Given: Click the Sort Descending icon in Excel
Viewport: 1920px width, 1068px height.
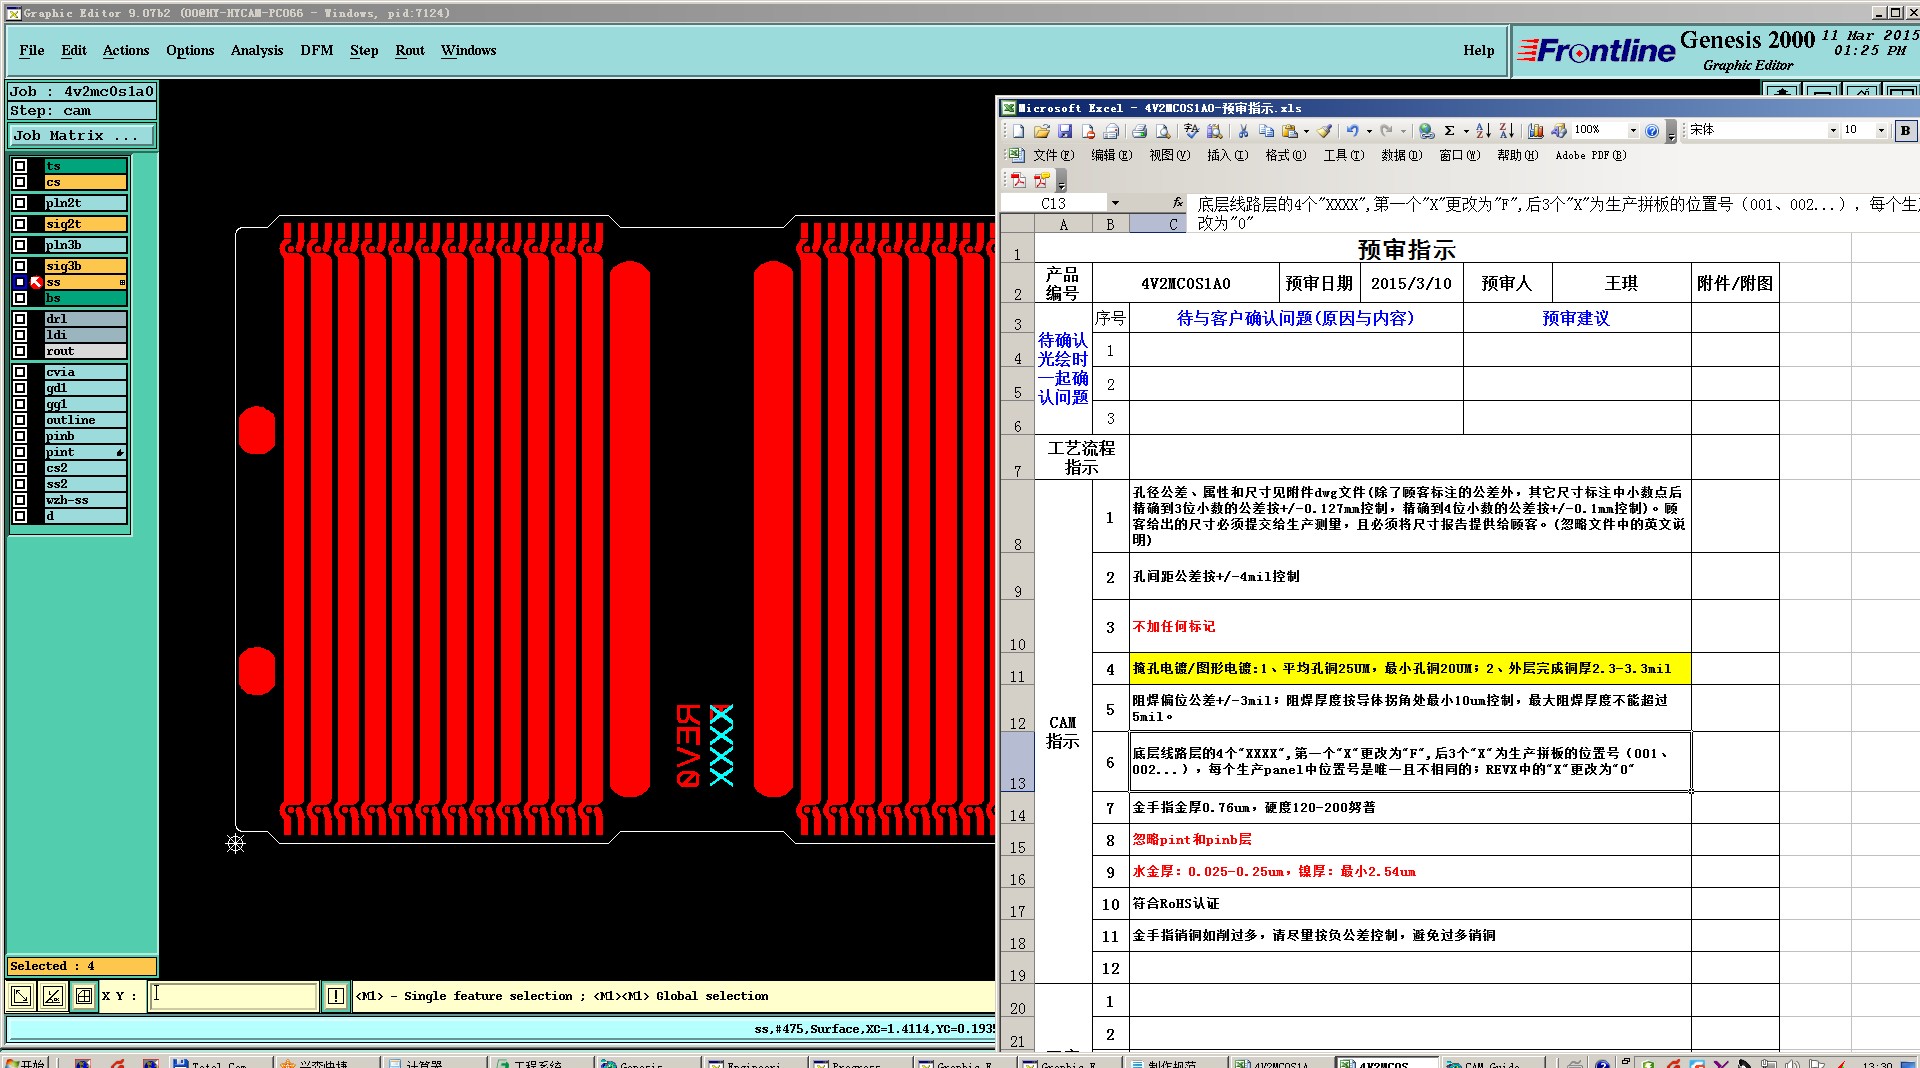Looking at the screenshot, I should pyautogui.click(x=1506, y=131).
